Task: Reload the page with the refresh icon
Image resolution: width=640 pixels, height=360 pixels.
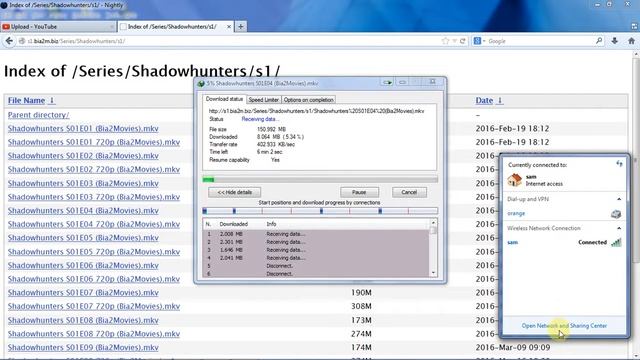Action: [x=462, y=41]
